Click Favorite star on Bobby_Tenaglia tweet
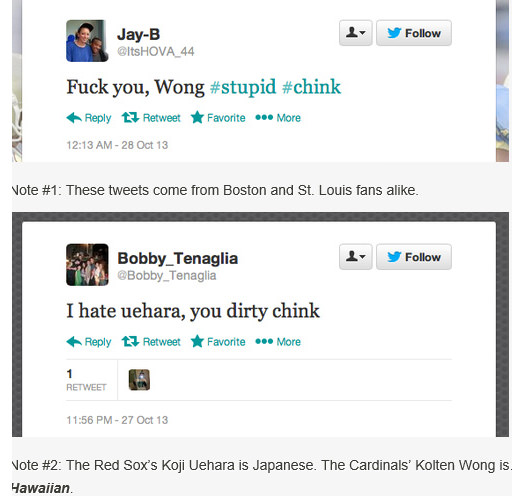This screenshot has height=496, width=512. pyautogui.click(x=197, y=341)
